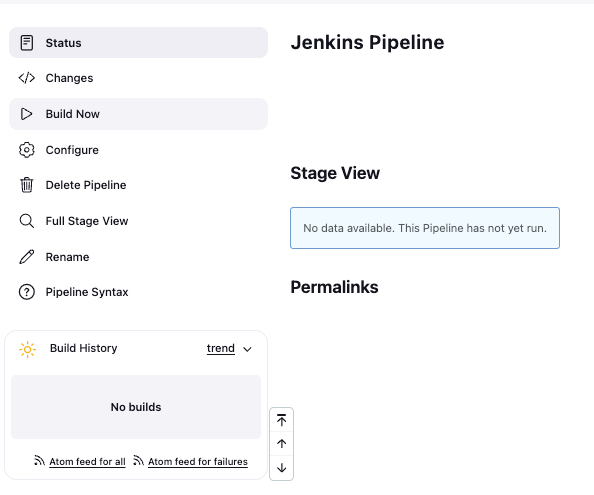Click the No builds placeholder text
This screenshot has width=594, height=495.
click(136, 407)
